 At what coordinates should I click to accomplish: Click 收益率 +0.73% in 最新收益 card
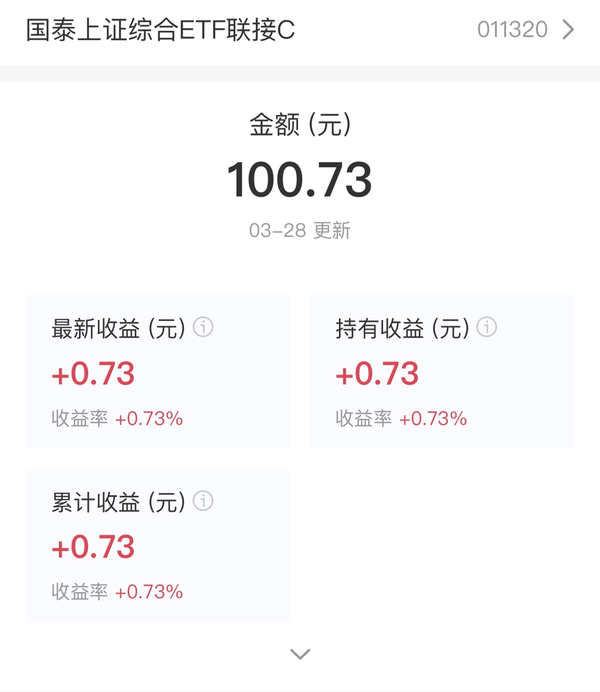pos(117,418)
